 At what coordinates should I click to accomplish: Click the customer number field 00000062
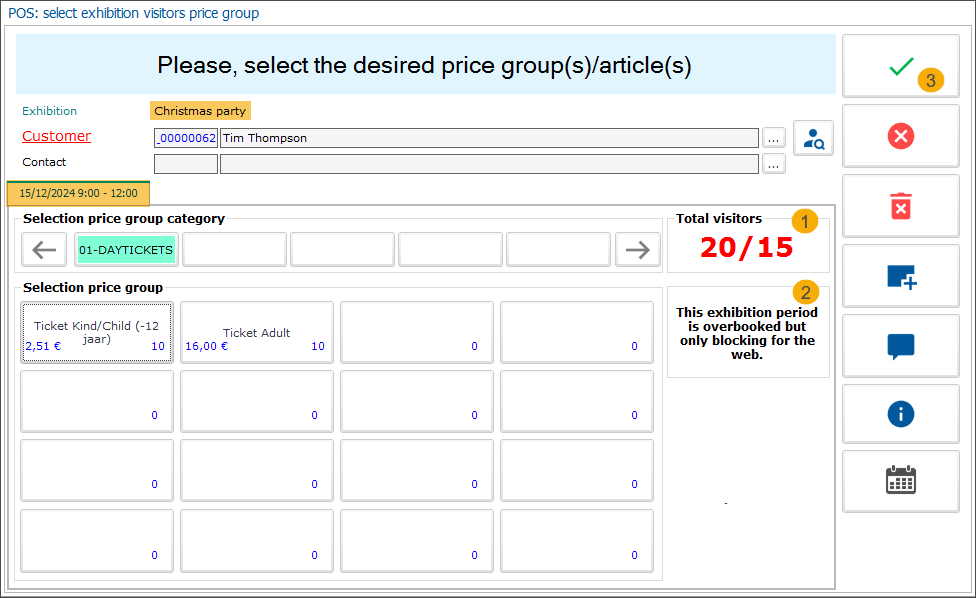click(186, 138)
